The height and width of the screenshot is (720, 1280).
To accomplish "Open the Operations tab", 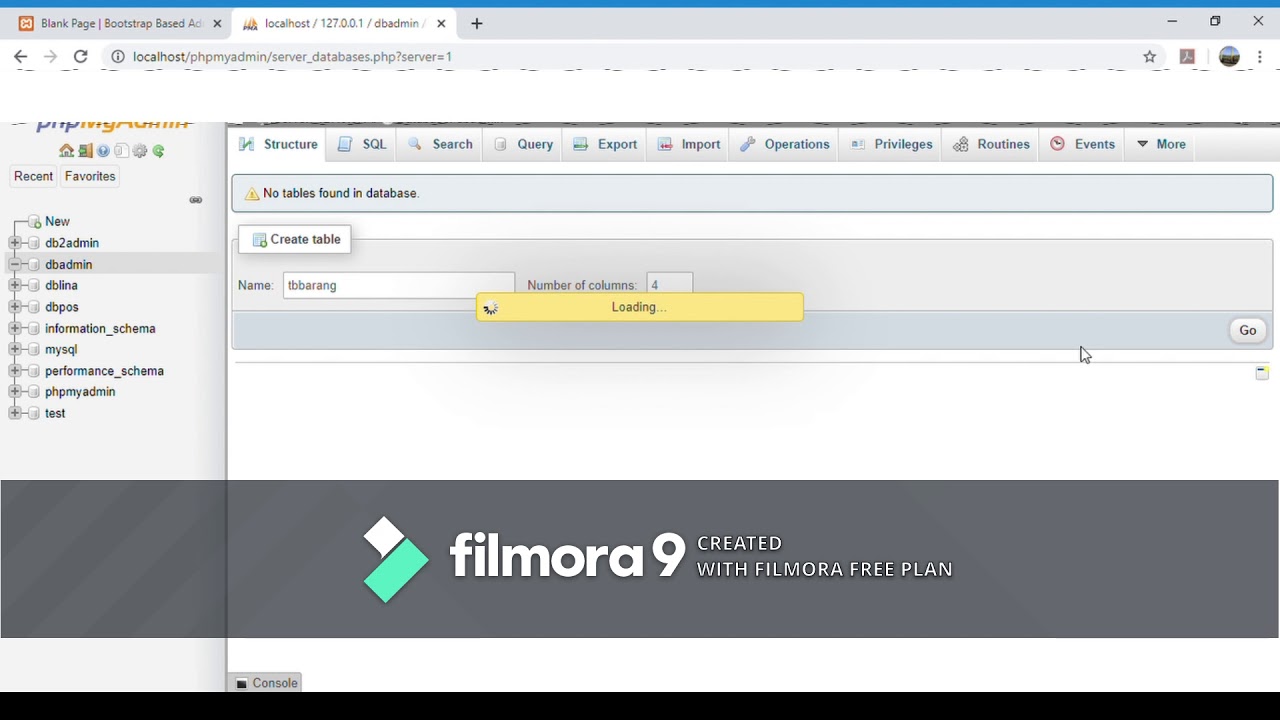I will tap(785, 144).
